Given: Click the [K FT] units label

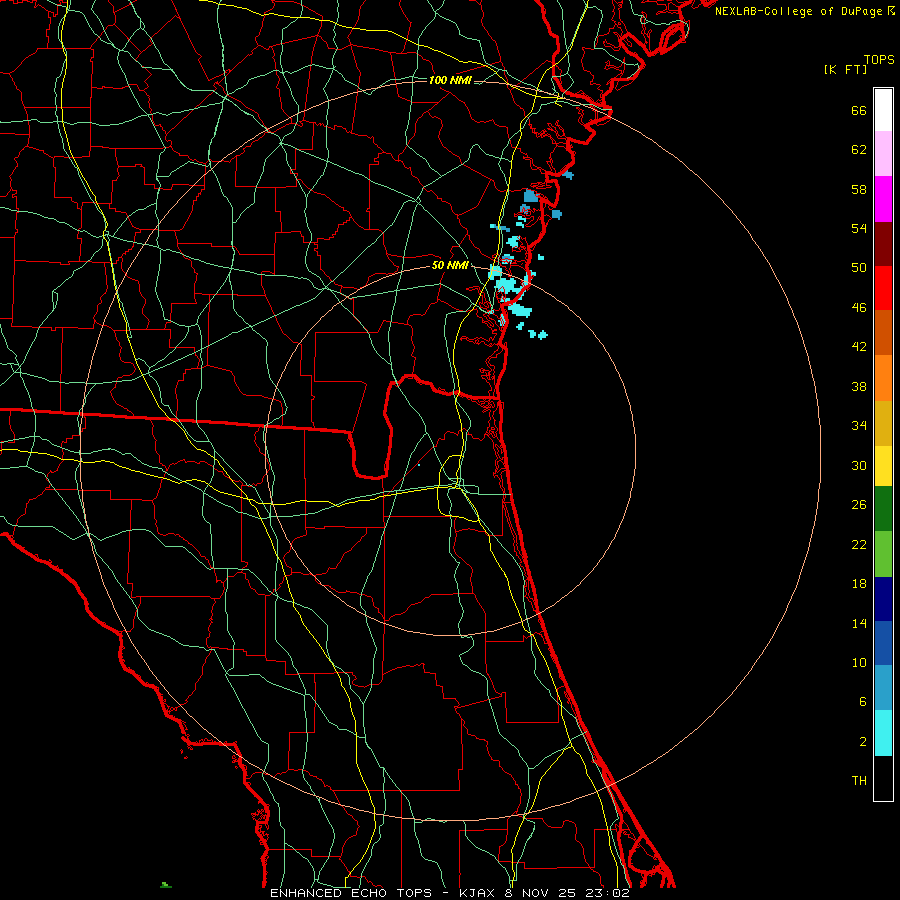Looking at the screenshot, I should (x=845, y=70).
